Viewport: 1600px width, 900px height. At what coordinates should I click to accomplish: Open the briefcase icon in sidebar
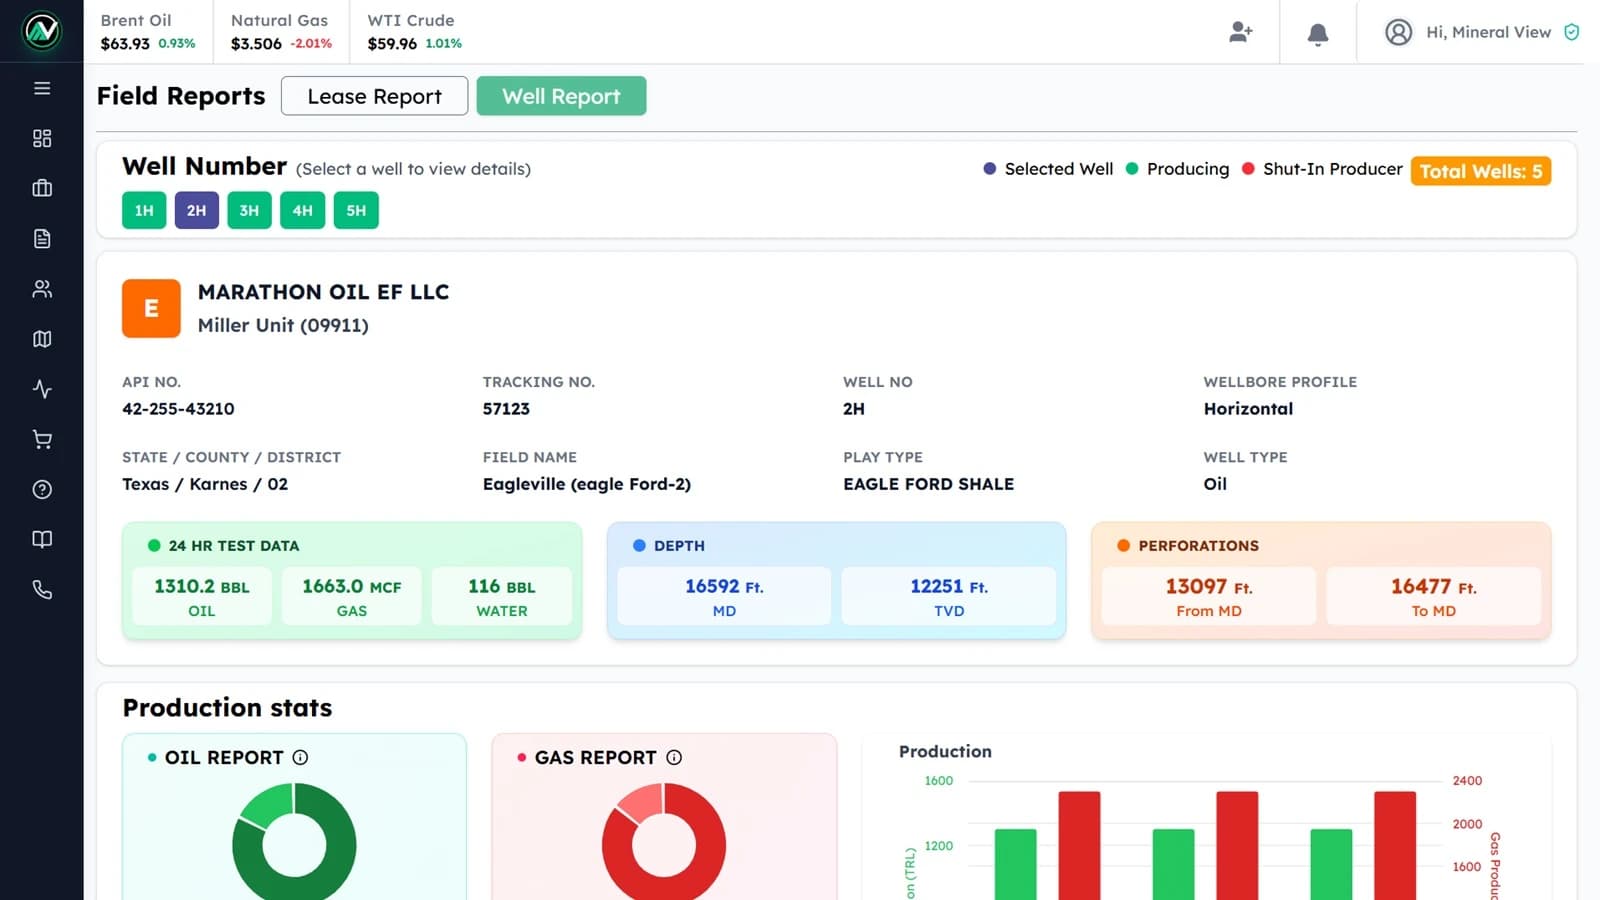pos(42,188)
